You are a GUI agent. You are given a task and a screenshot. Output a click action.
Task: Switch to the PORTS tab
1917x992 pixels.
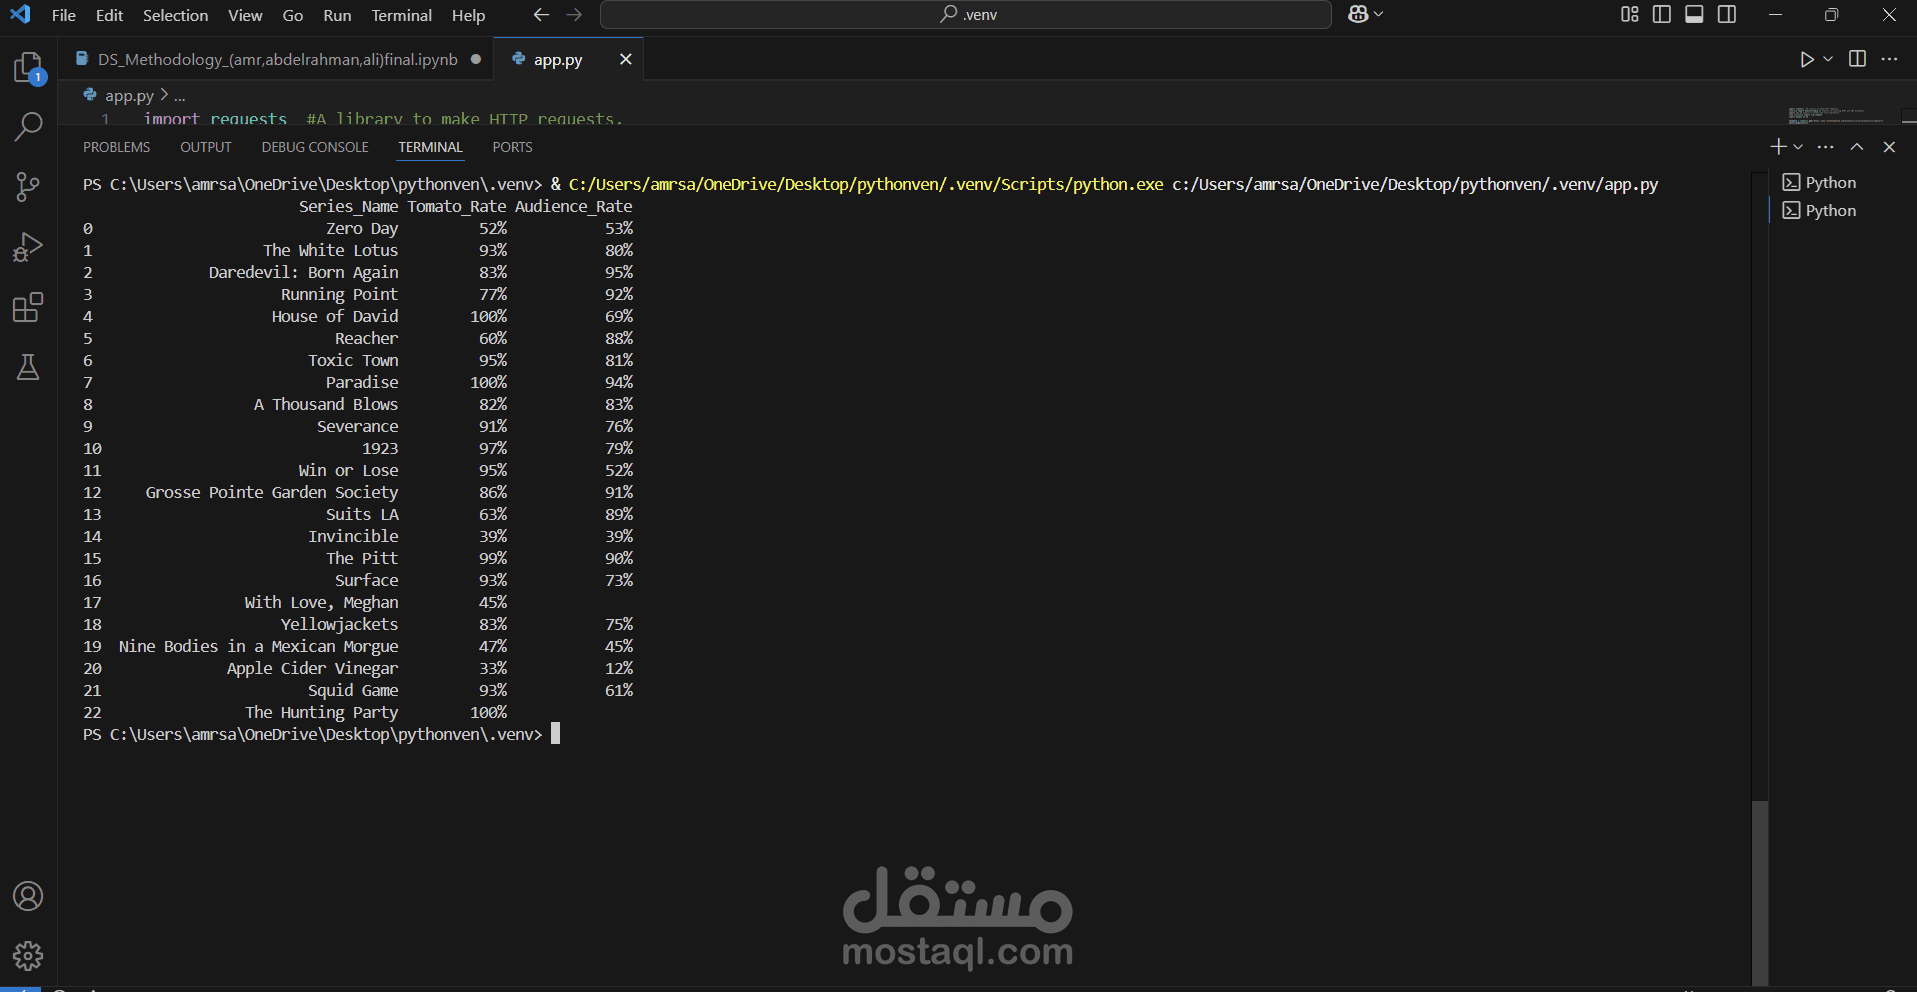point(512,147)
